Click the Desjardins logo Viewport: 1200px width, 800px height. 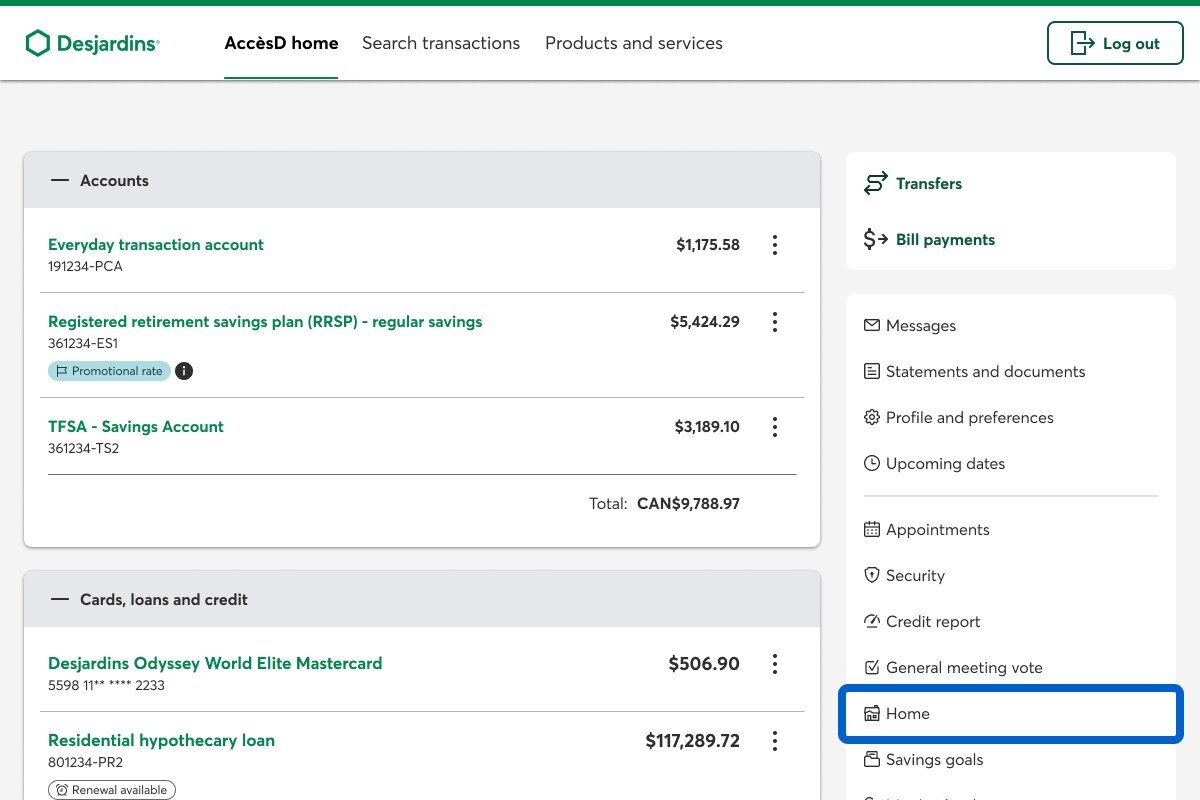pos(92,43)
